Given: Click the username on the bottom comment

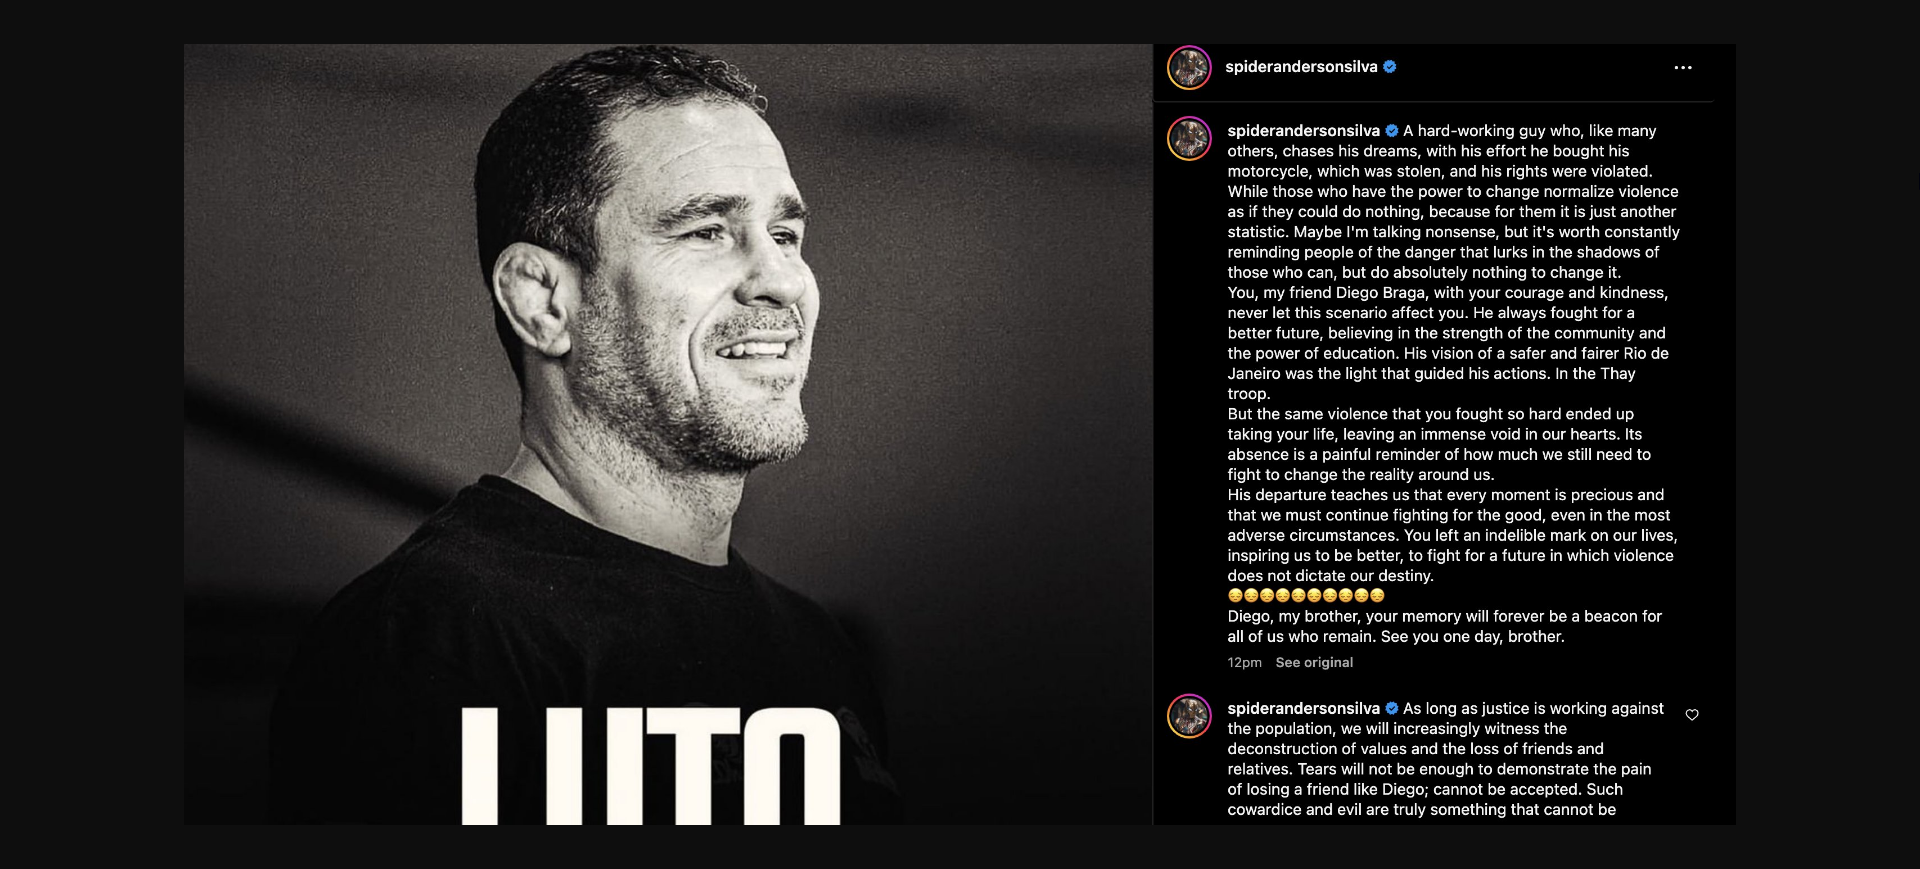Looking at the screenshot, I should 1303,708.
